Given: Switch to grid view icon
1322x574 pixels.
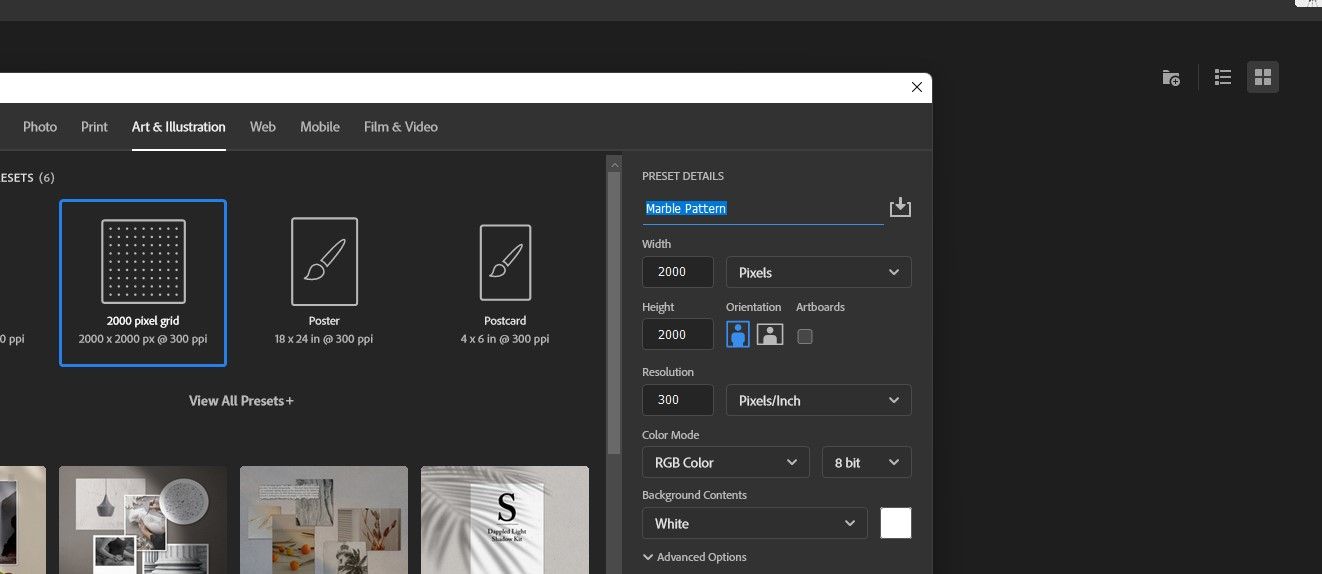Looking at the screenshot, I should pyautogui.click(x=1263, y=77).
